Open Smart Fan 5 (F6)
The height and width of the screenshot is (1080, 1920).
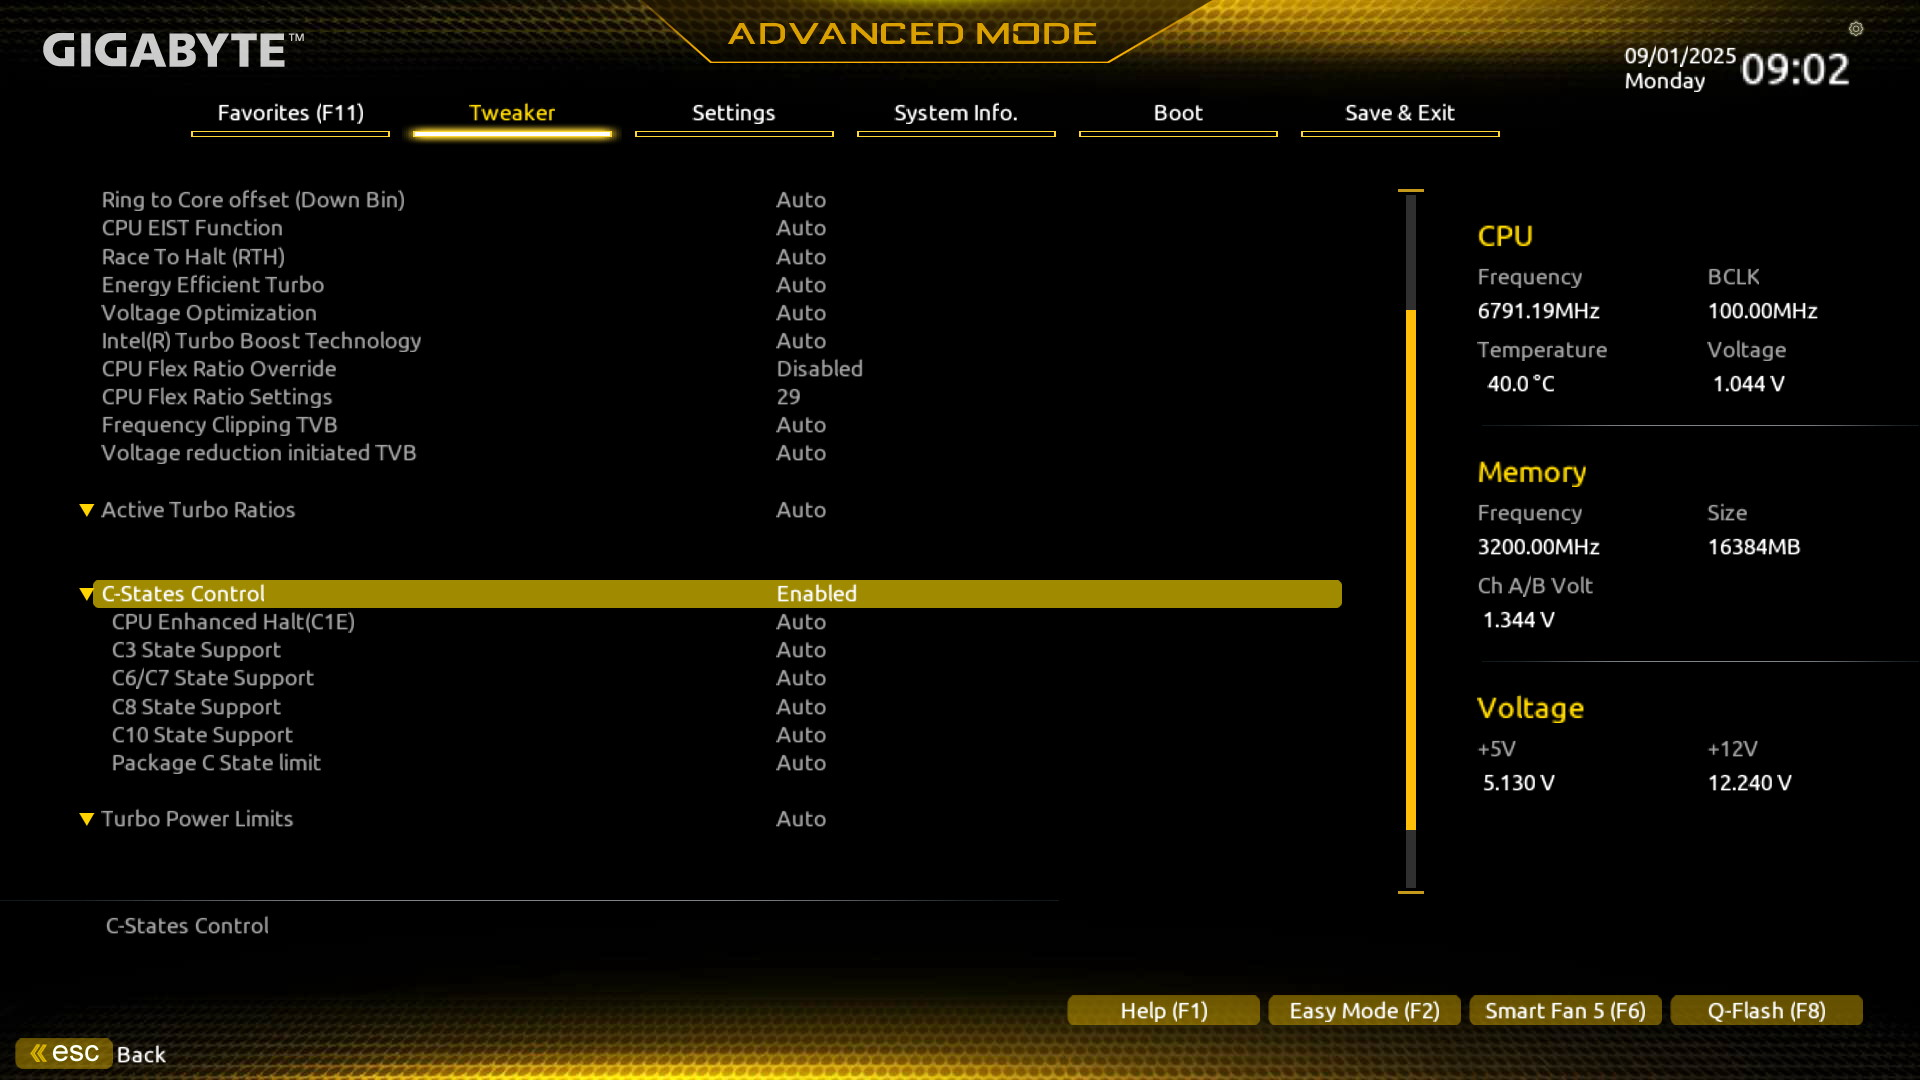[x=1565, y=1010]
